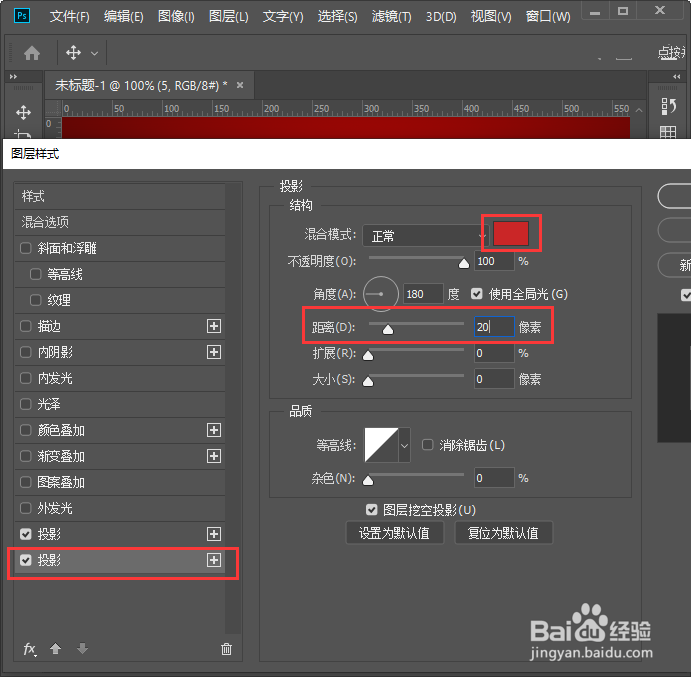Expand the 等高线 contour picker arrow
Image resolution: width=691 pixels, height=677 pixels.
[x=405, y=445]
